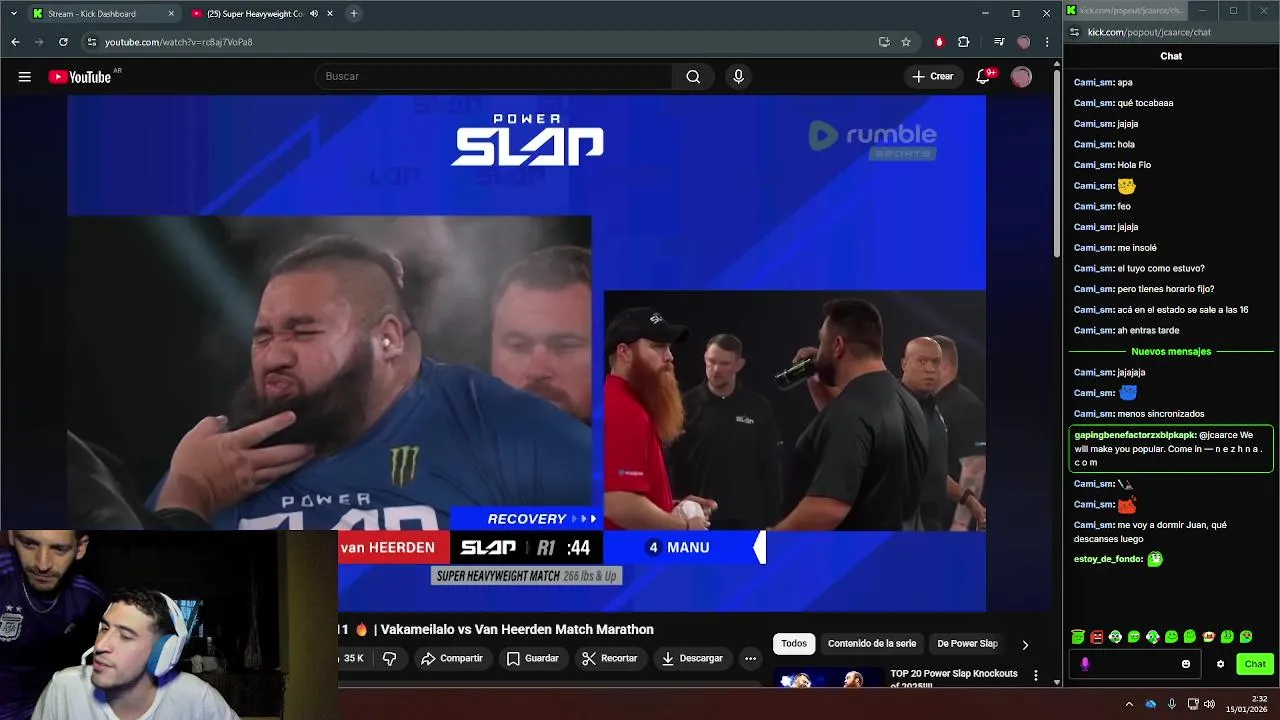Click kick.com popout chat address bar
The height and width of the screenshot is (720, 1280).
click(1148, 32)
